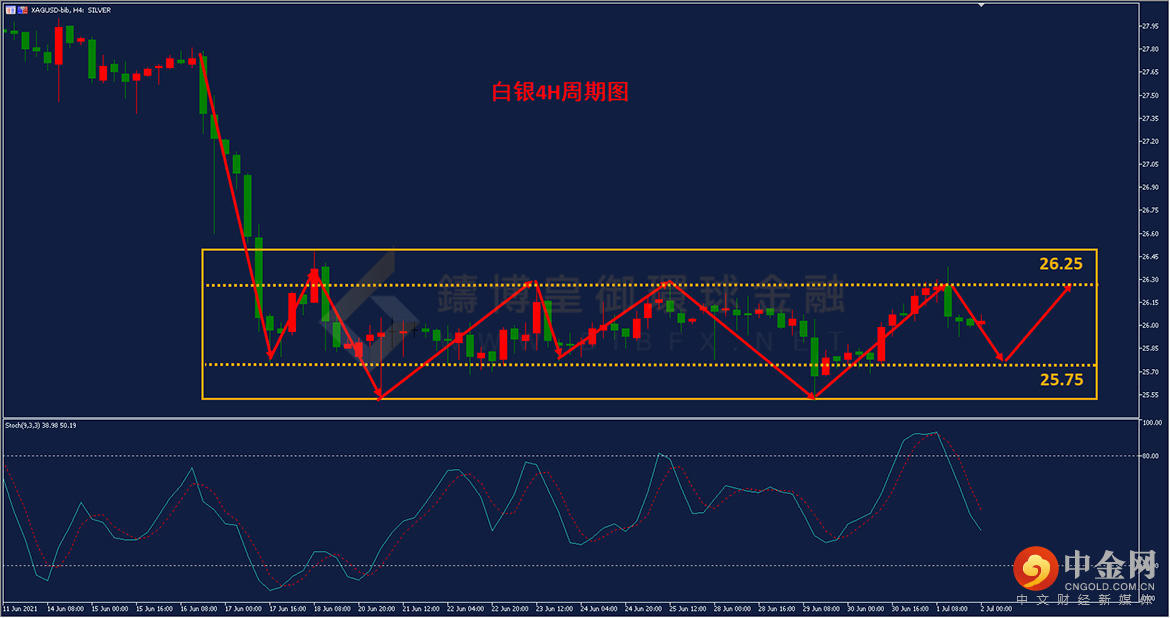Click the 29 Jun 08:00 time axis label

(x=822, y=609)
